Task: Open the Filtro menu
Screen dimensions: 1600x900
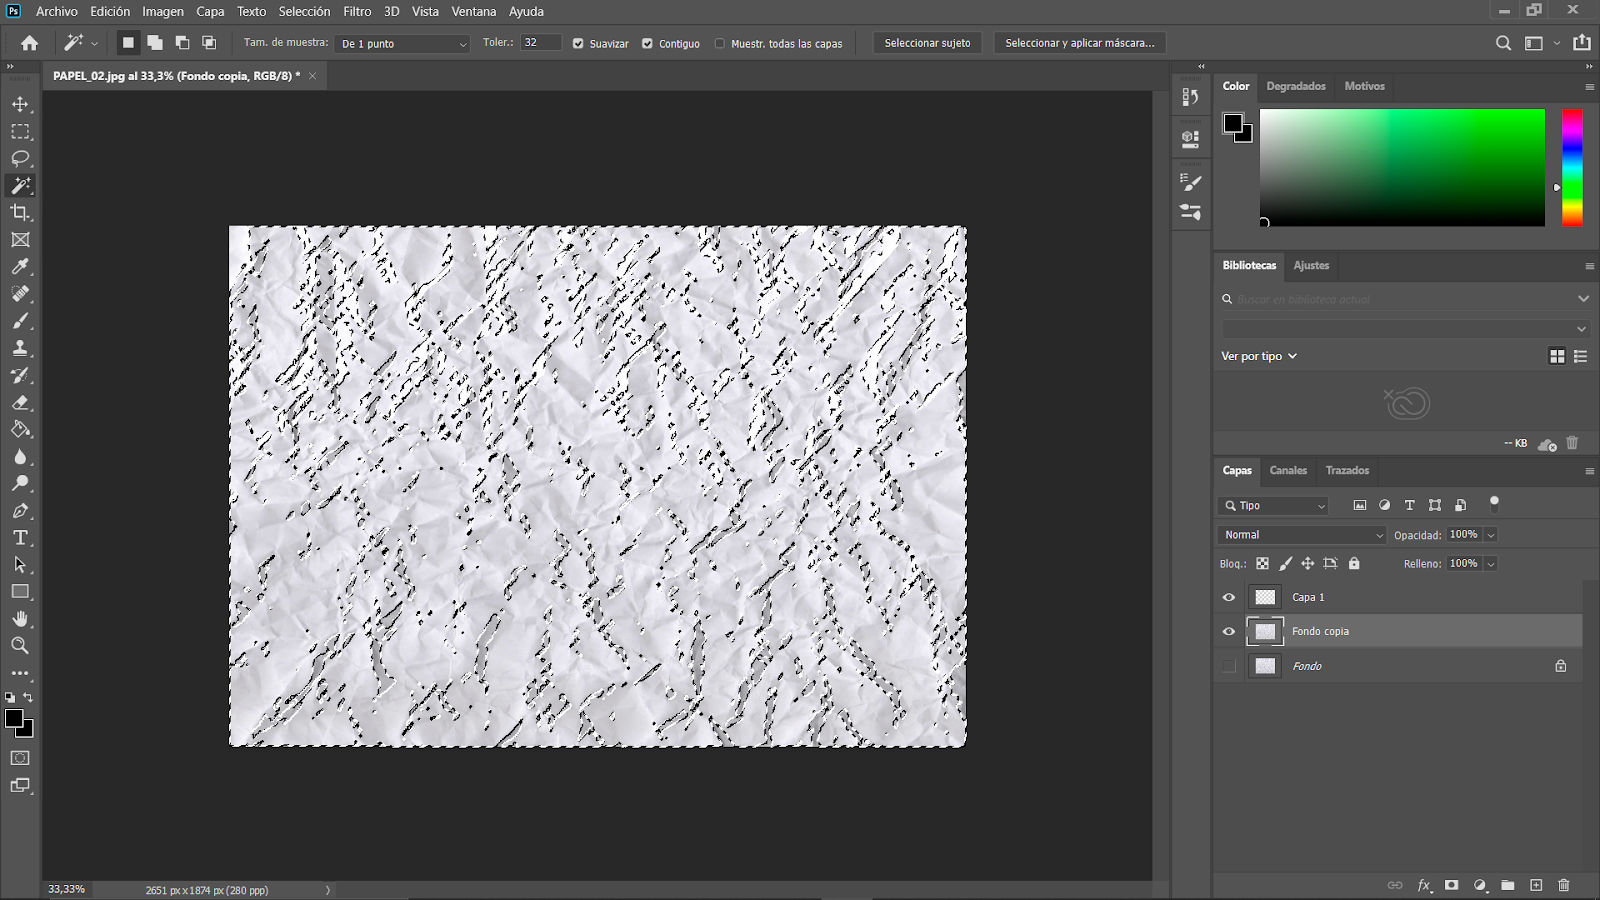Action: 357,12
